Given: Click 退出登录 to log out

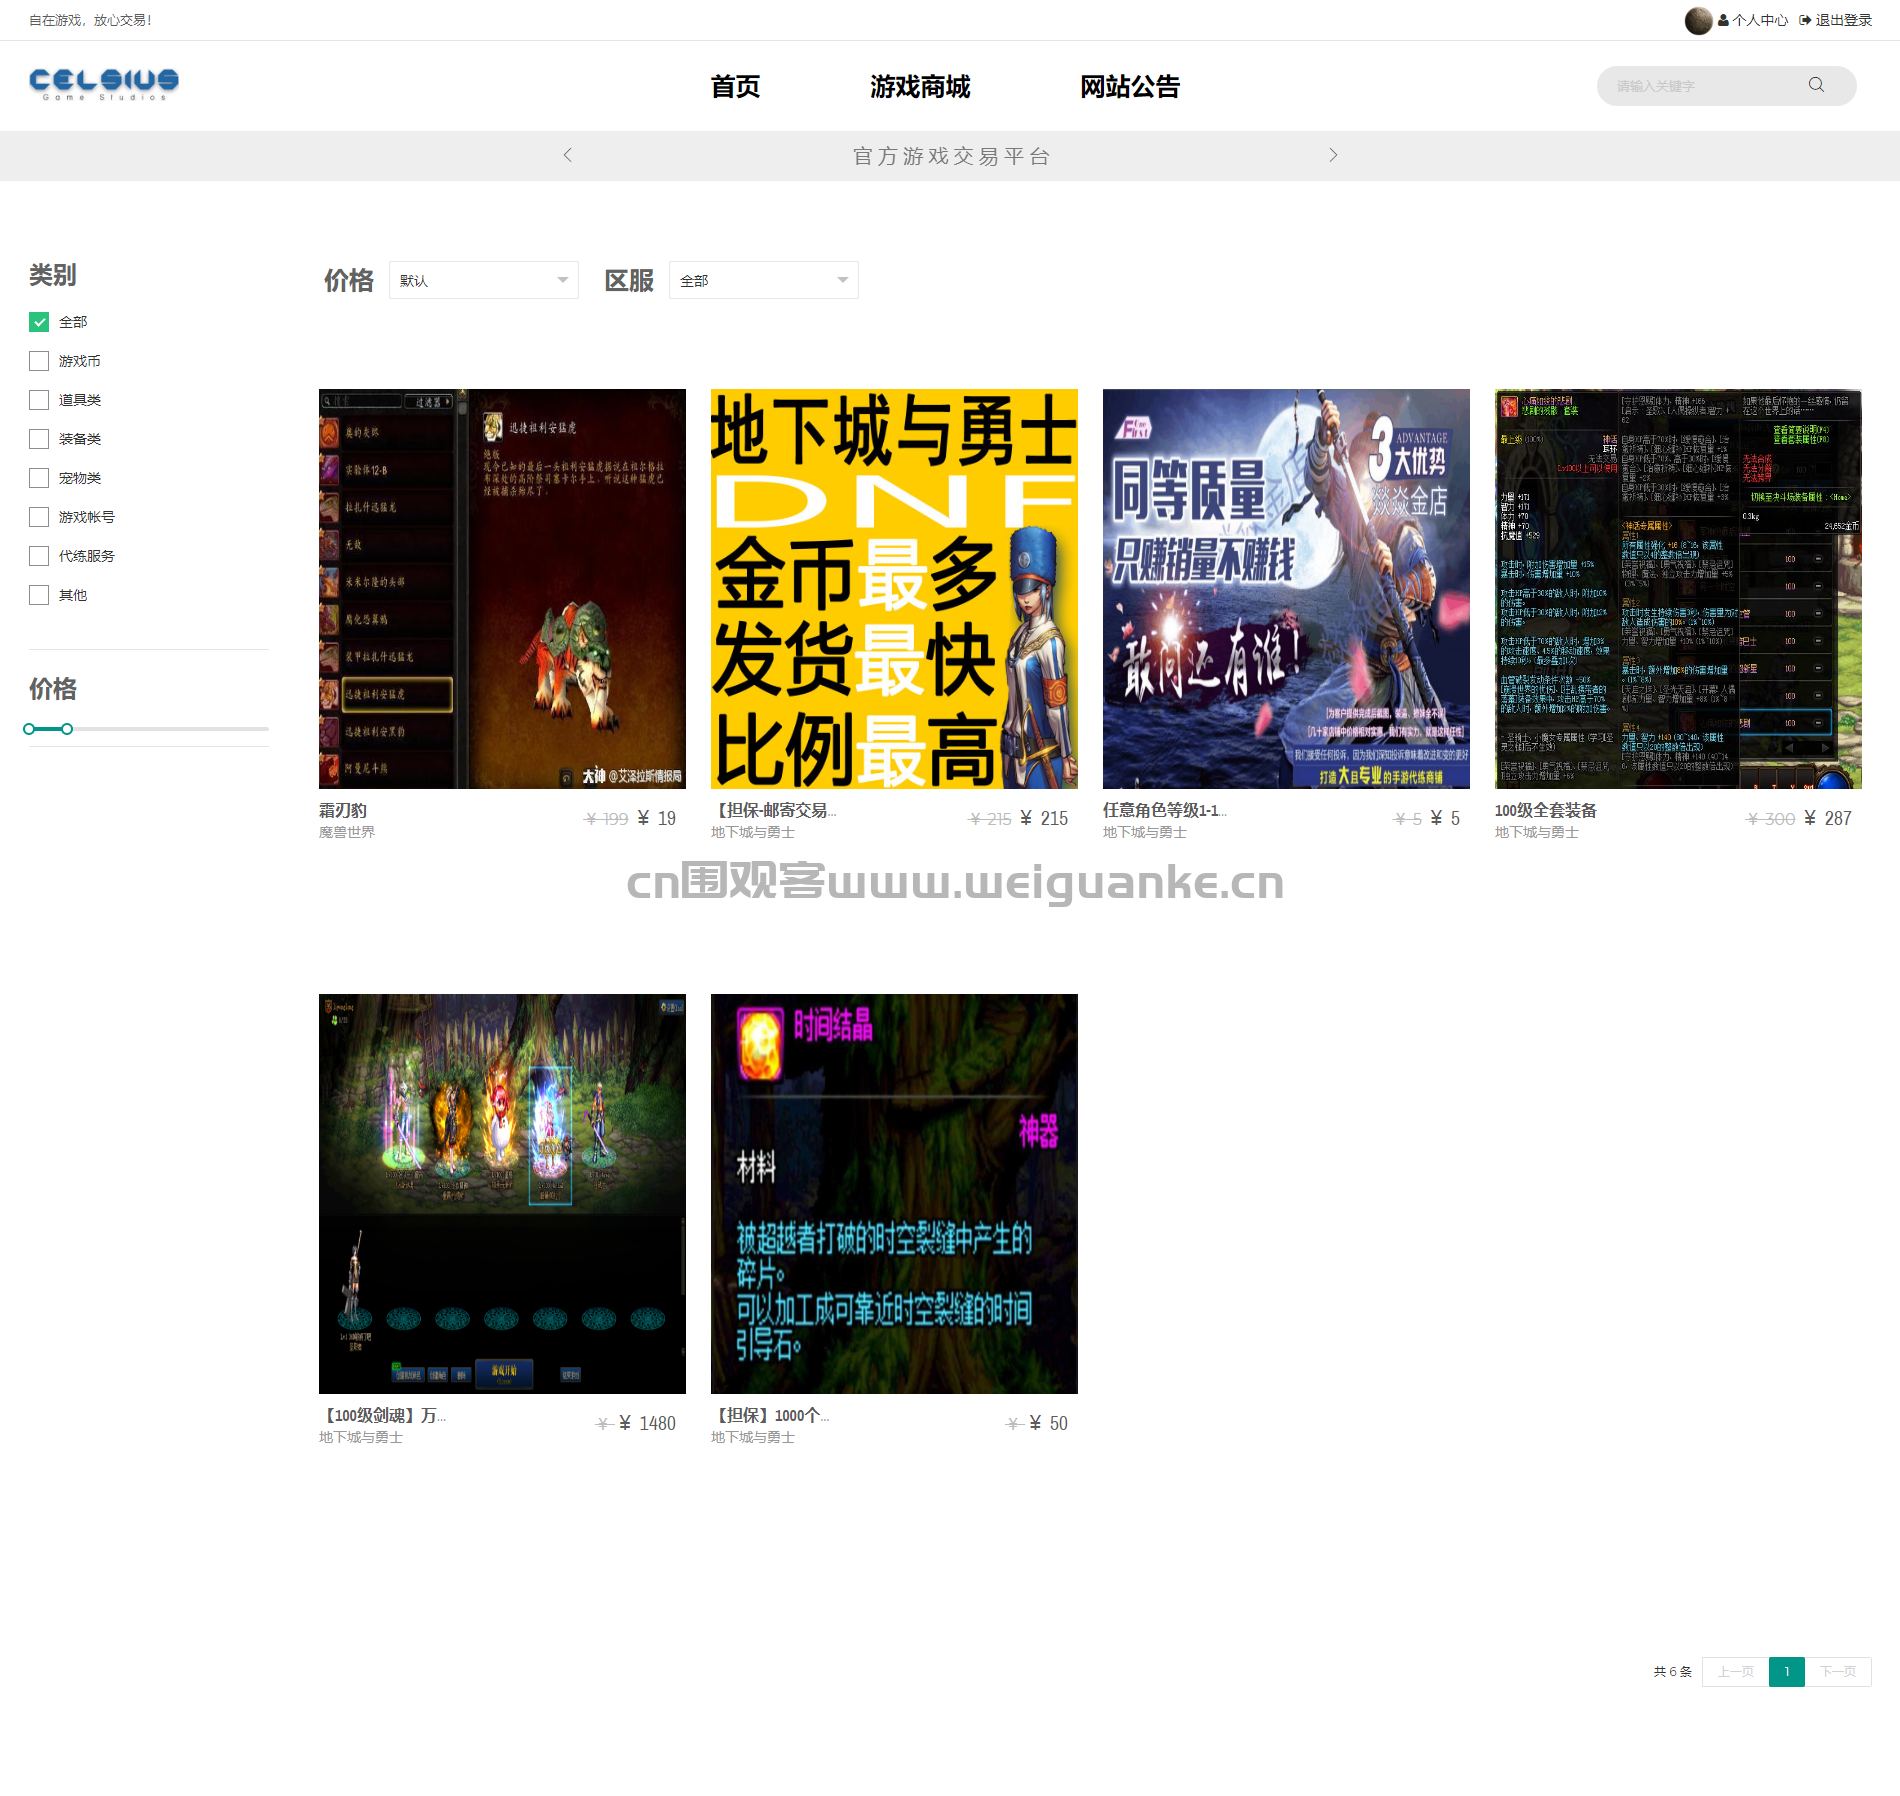Looking at the screenshot, I should pyautogui.click(x=1836, y=20).
